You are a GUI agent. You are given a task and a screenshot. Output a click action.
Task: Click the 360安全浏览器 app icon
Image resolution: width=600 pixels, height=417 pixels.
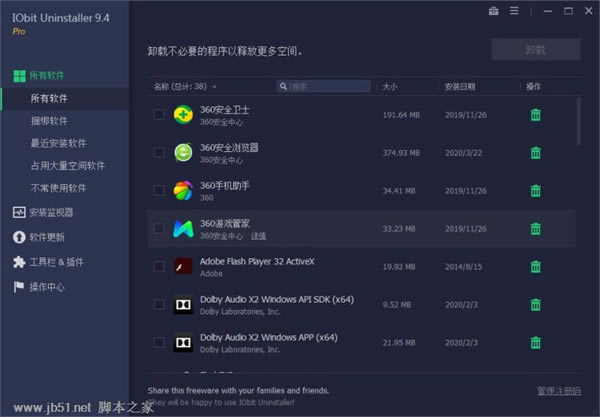(183, 153)
